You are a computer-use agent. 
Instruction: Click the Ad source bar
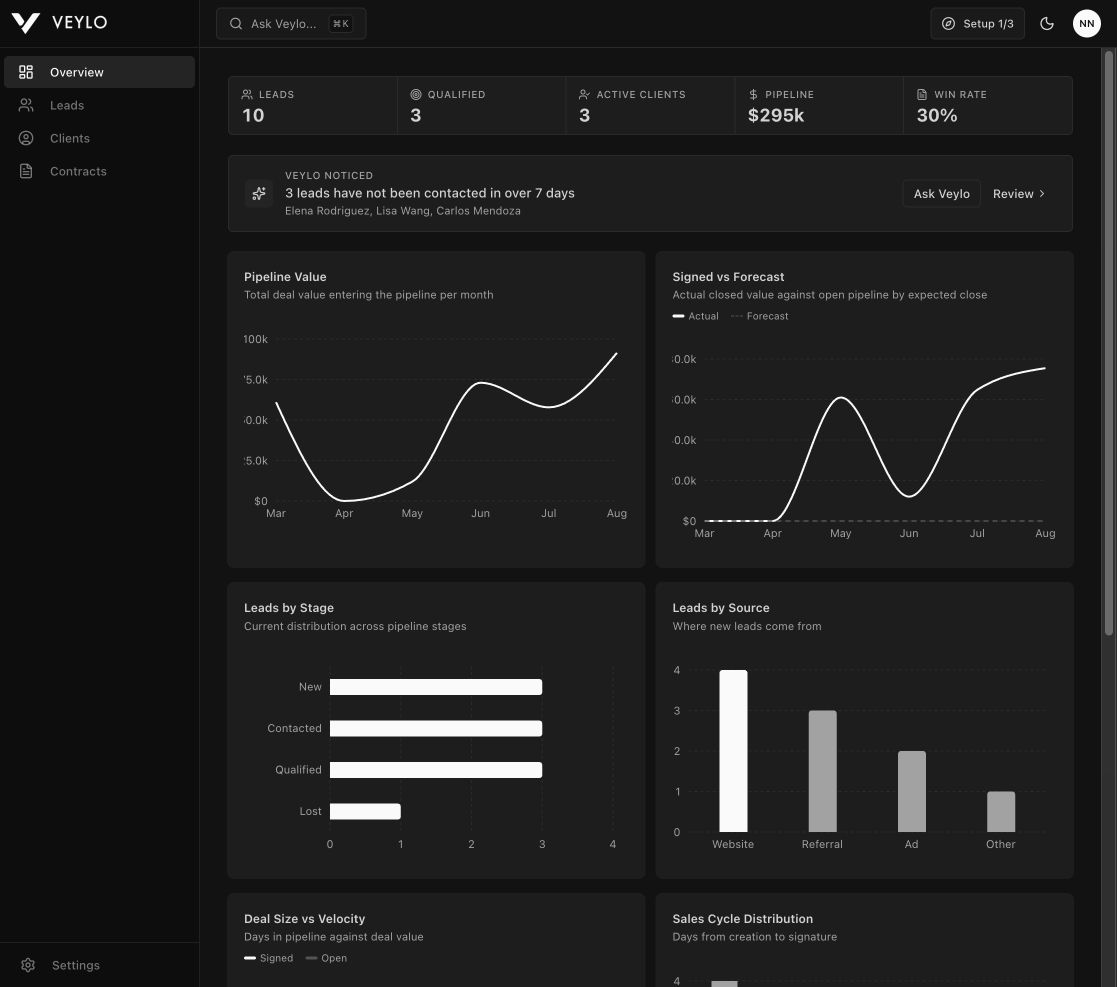911,791
